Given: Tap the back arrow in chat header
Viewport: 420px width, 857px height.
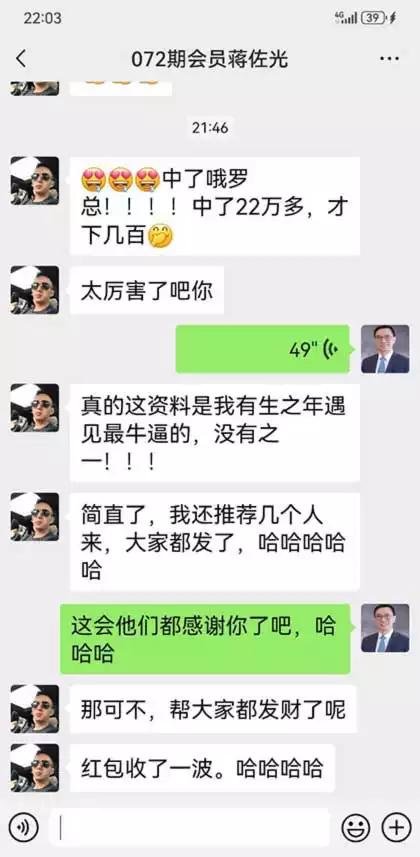Looking at the screenshot, I should (21, 59).
